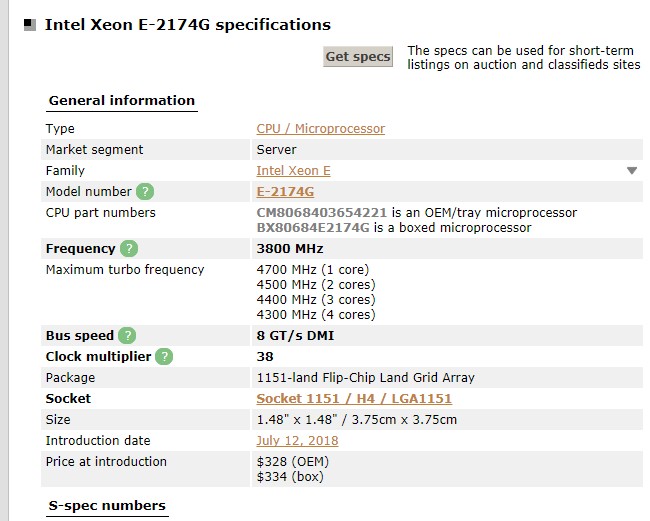This screenshot has width=650, height=521.
Task: Select the CM8068403654221 part number text
Action: (x=322, y=213)
